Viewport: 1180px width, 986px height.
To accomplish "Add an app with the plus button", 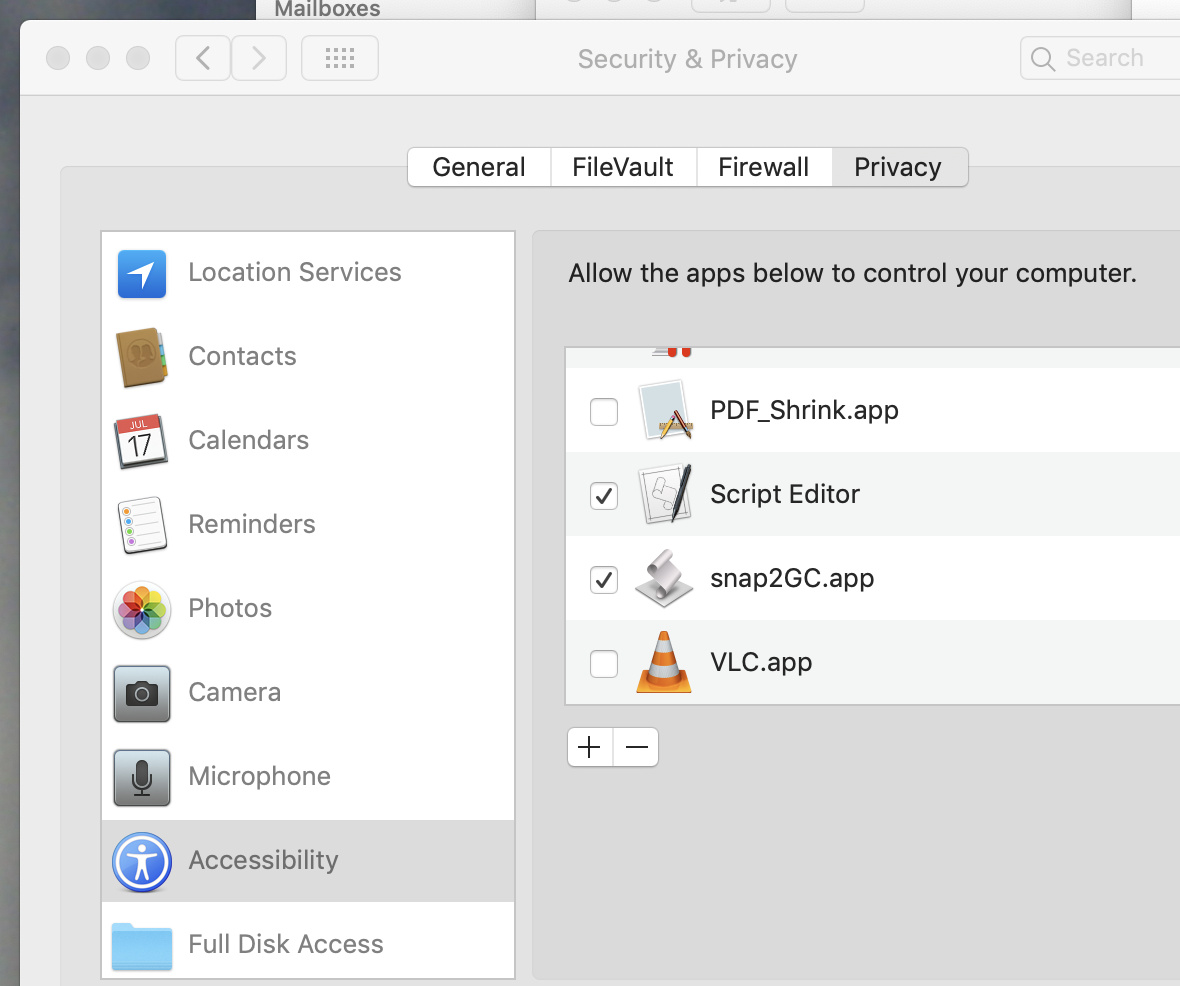I will tap(590, 747).
